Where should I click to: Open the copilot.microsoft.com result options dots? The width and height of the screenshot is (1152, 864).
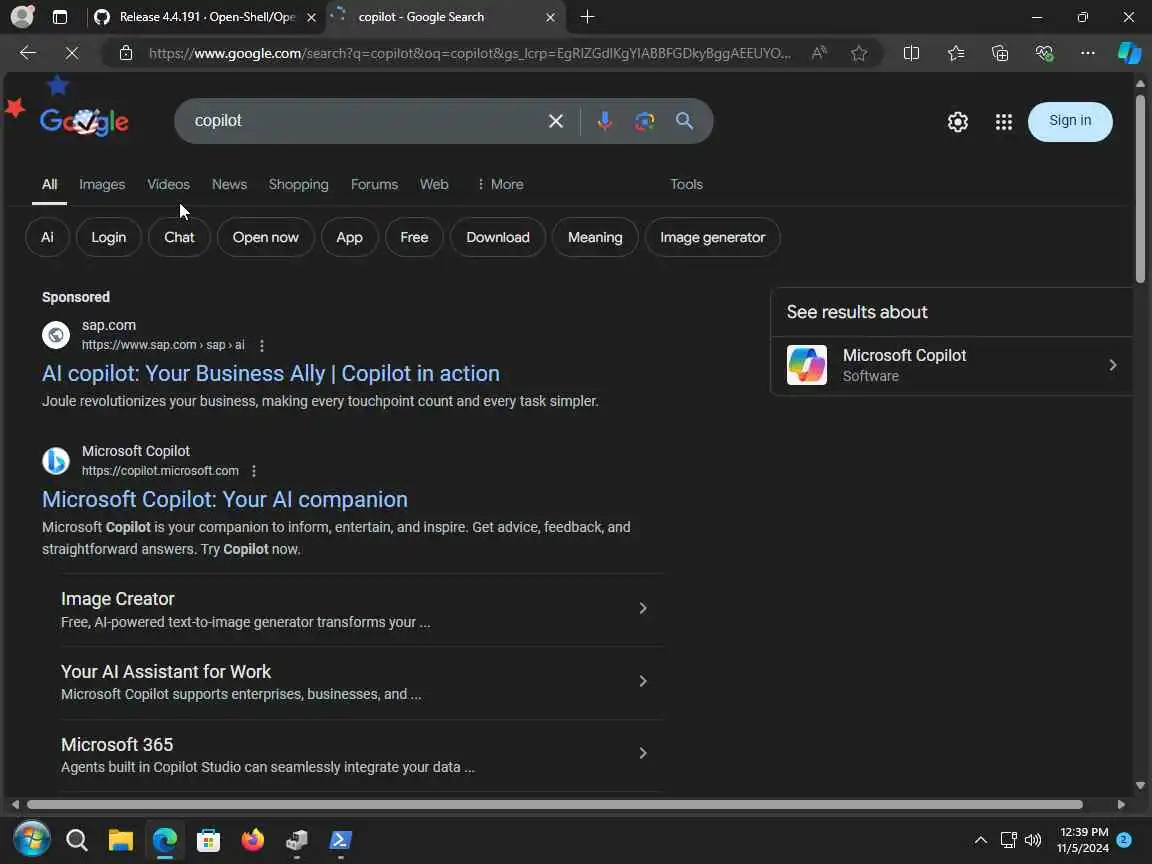click(254, 471)
